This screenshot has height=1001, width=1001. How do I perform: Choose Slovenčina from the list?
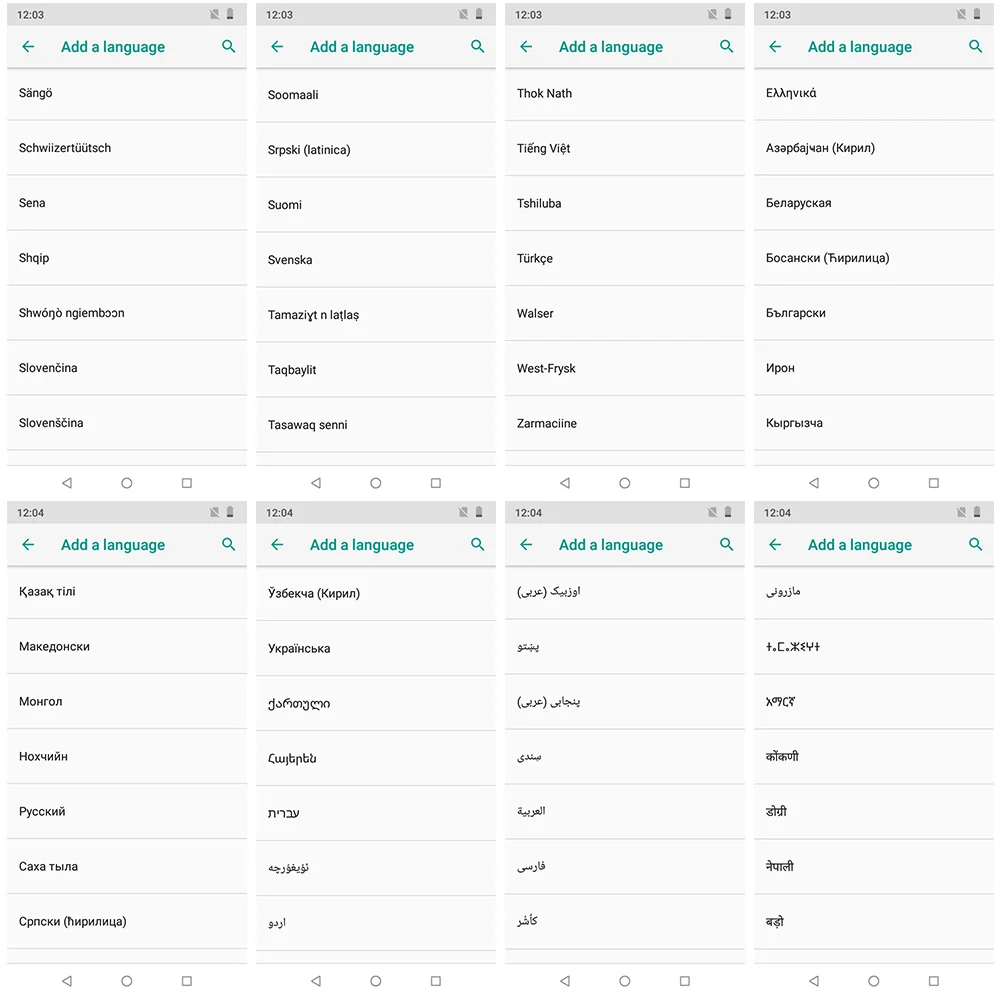(x=127, y=368)
